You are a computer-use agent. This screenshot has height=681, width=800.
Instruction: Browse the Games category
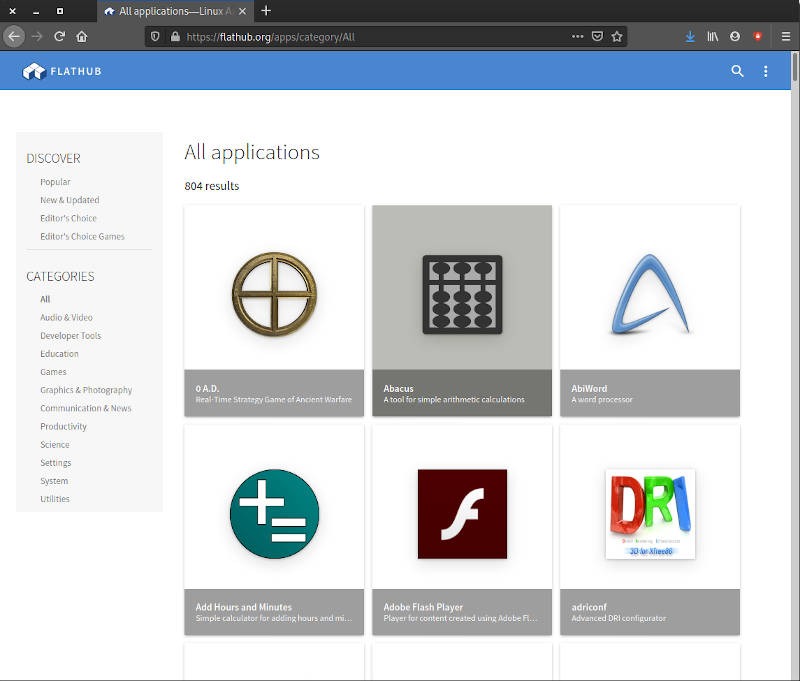tap(55, 372)
